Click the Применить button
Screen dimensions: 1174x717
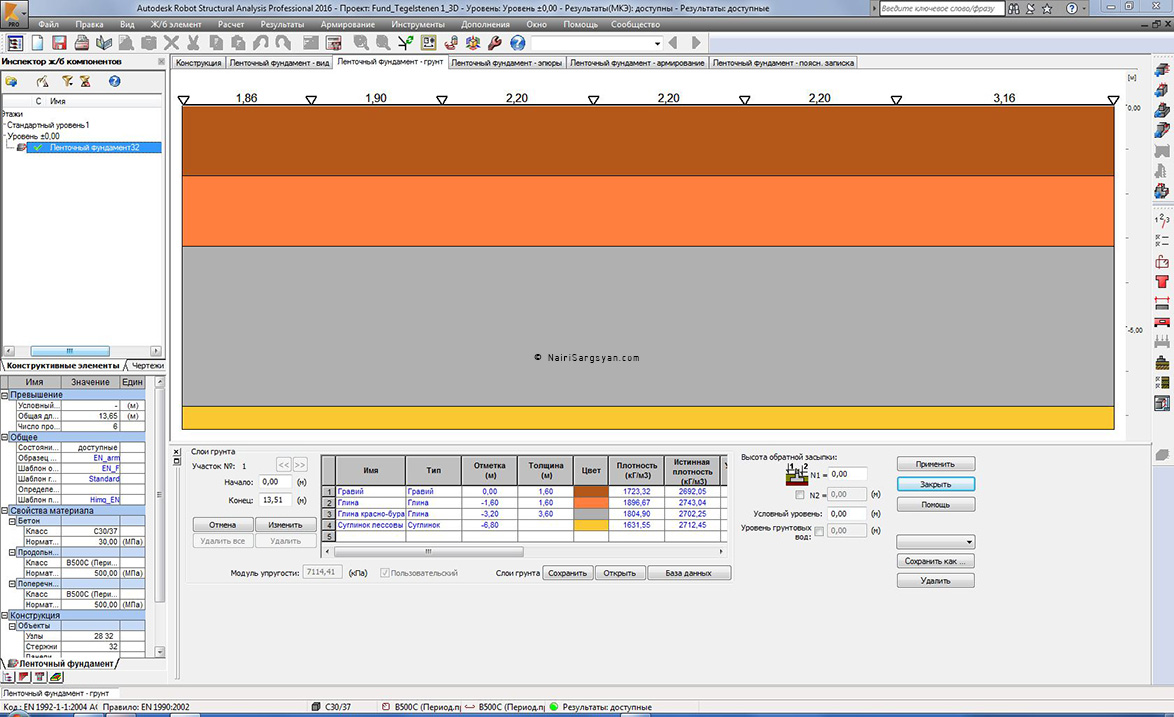click(x=936, y=464)
